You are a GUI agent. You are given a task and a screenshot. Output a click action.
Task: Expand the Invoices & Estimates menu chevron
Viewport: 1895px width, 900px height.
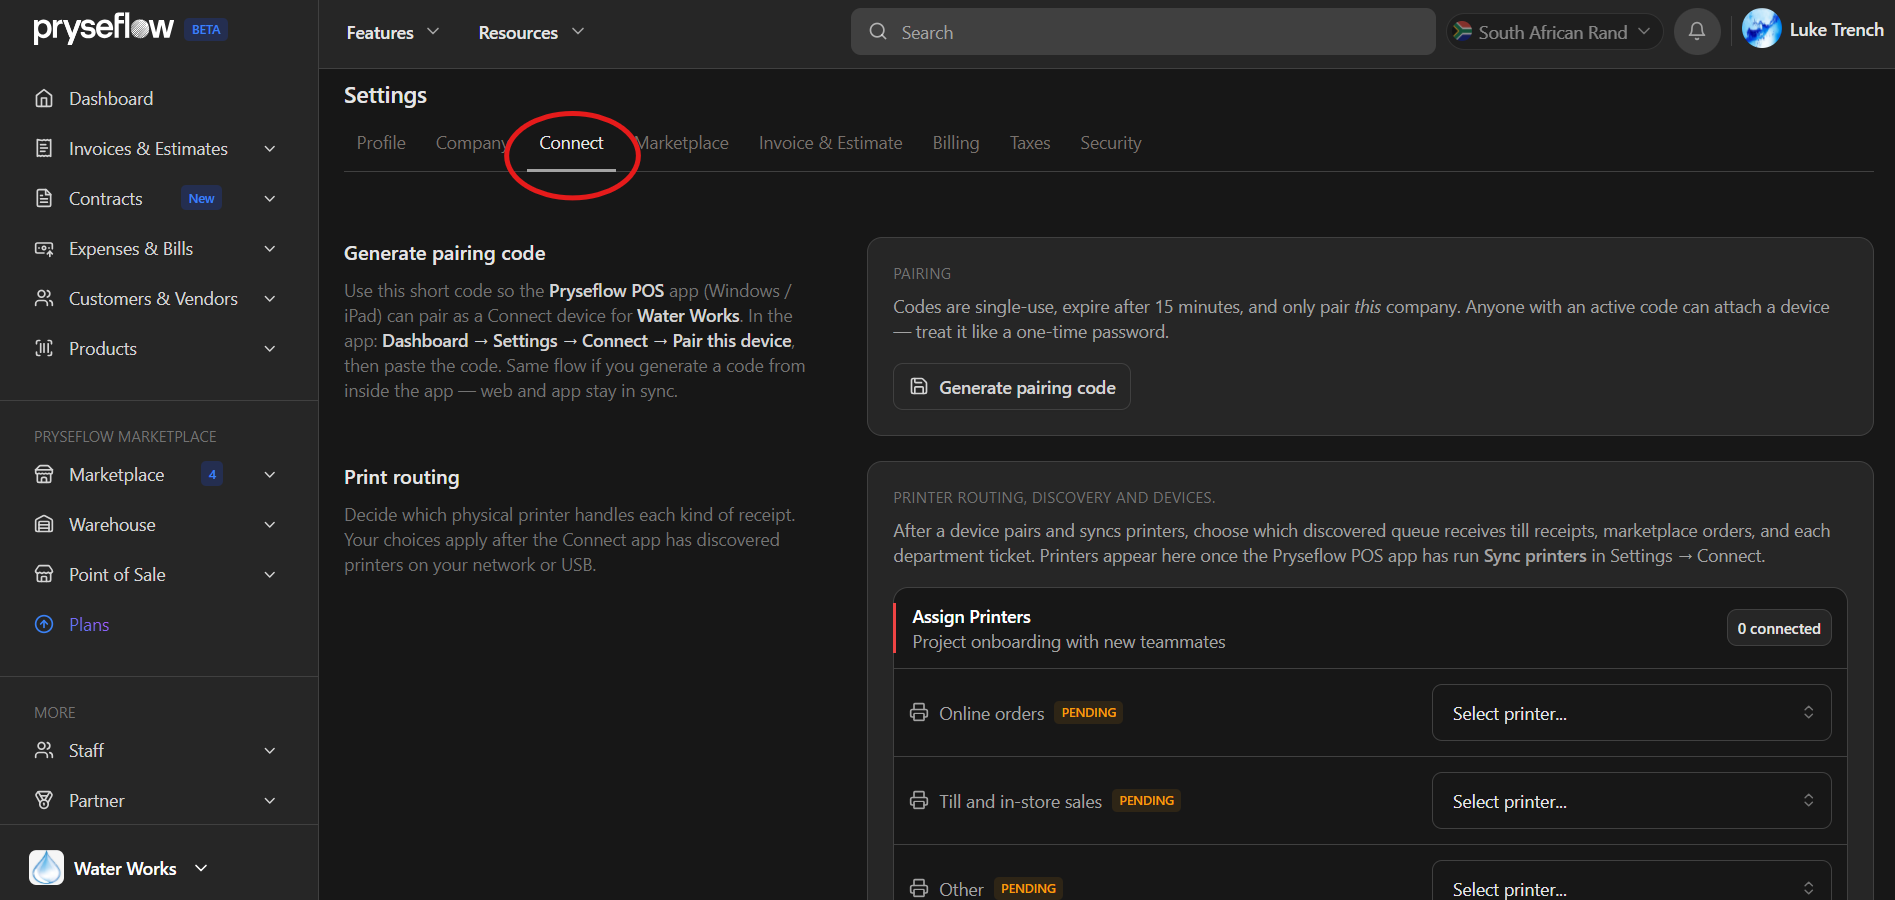click(269, 148)
